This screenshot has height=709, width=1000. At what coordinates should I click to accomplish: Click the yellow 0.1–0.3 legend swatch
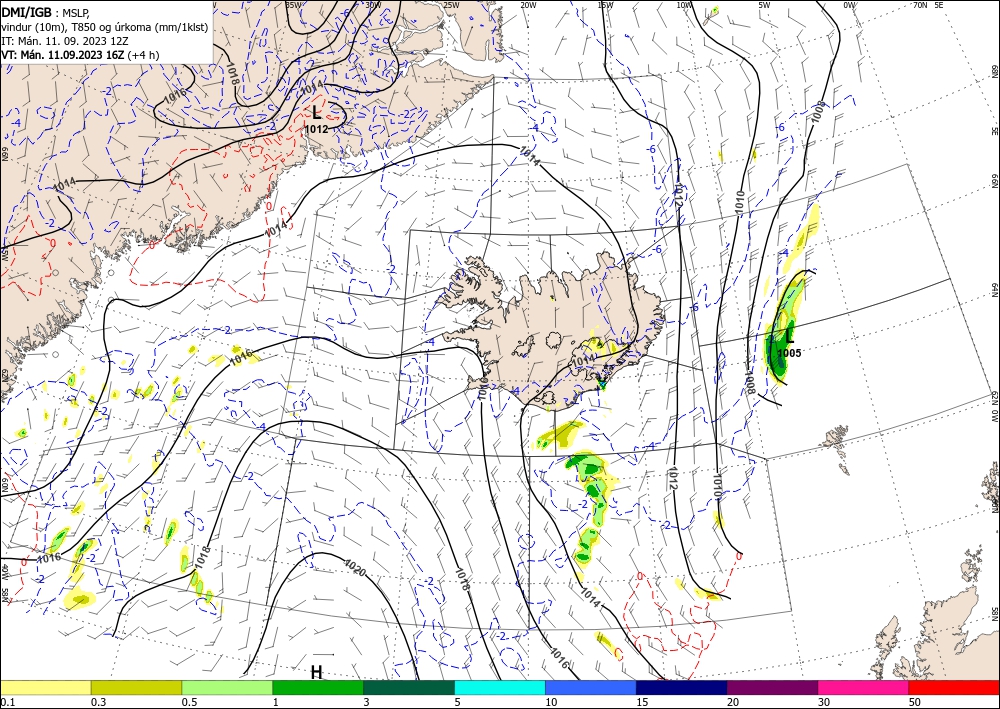click(x=45, y=687)
